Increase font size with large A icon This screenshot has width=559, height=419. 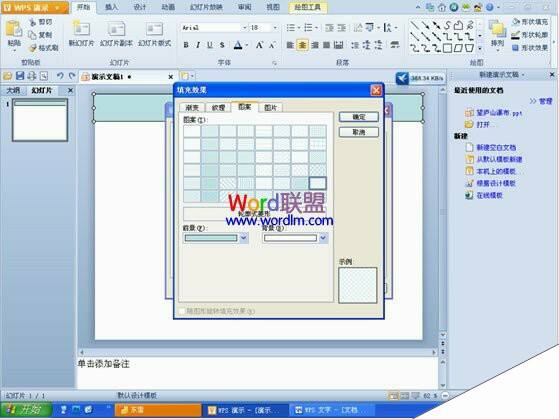coord(260,45)
